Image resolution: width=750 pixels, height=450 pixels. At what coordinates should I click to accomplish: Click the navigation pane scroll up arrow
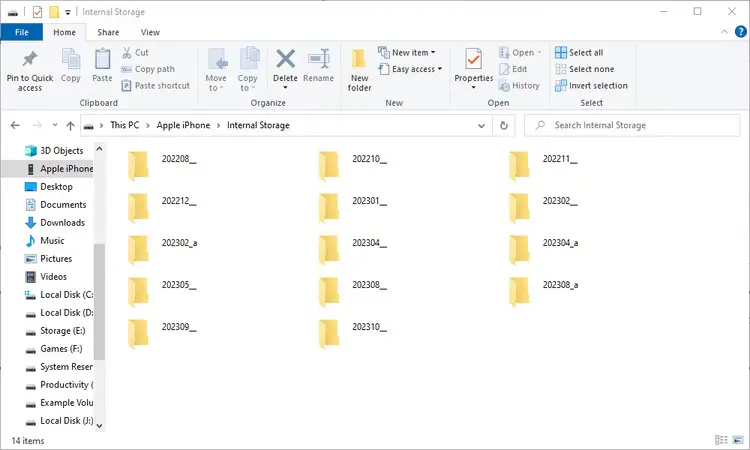tap(99, 149)
